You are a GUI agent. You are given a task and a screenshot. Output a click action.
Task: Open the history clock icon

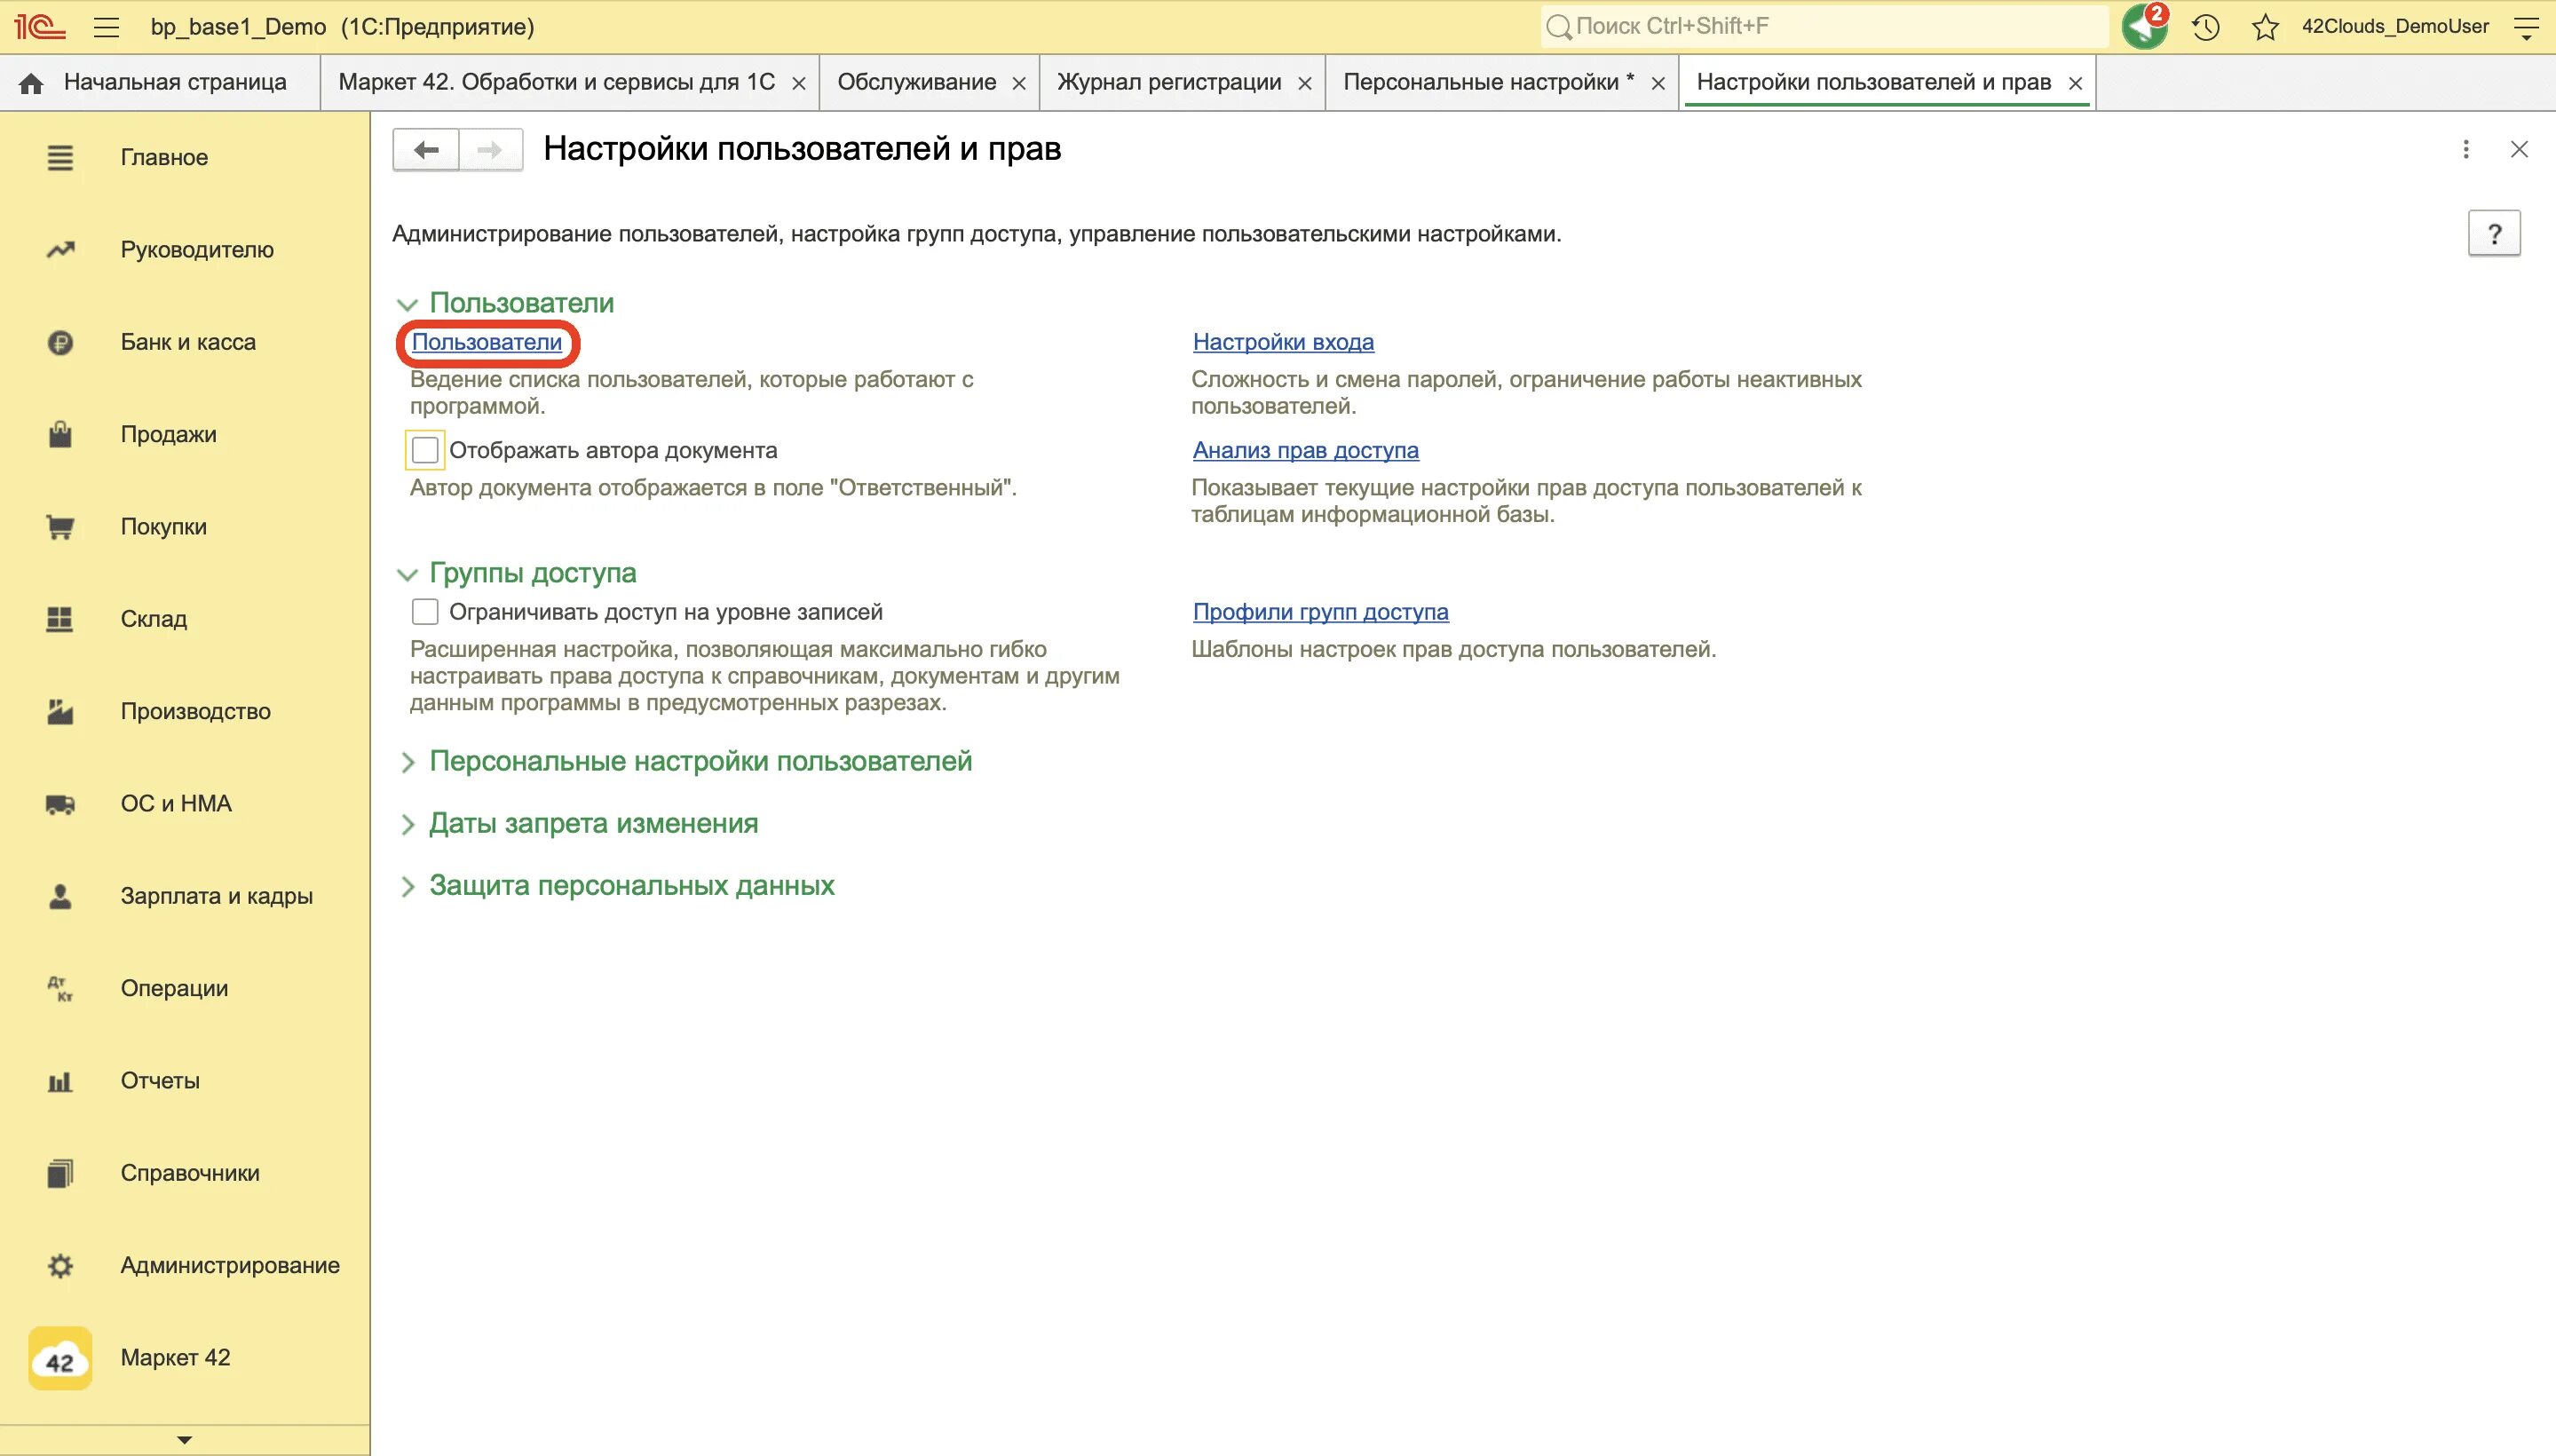(2205, 27)
